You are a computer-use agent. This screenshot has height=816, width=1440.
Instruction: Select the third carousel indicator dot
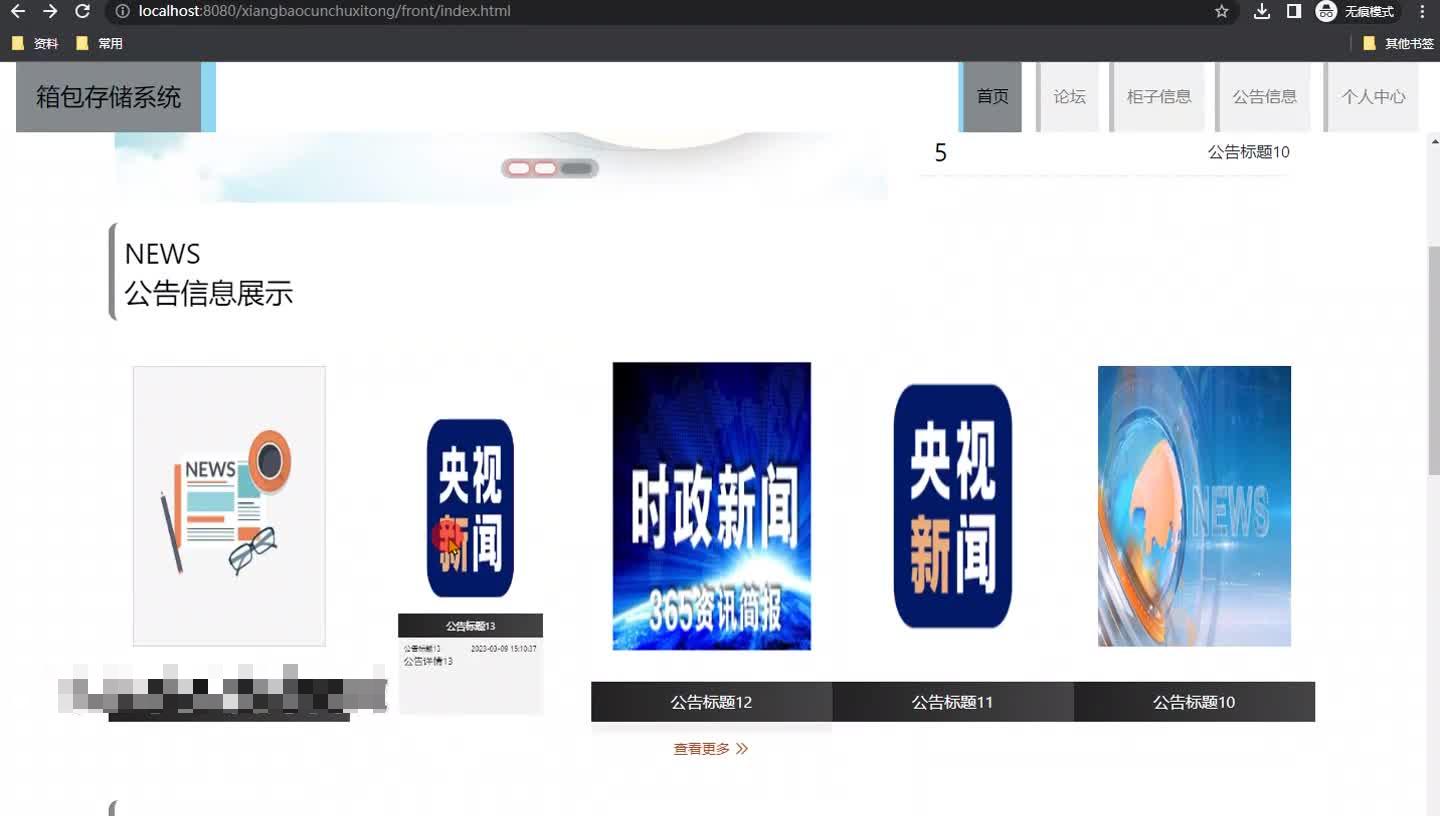577,168
